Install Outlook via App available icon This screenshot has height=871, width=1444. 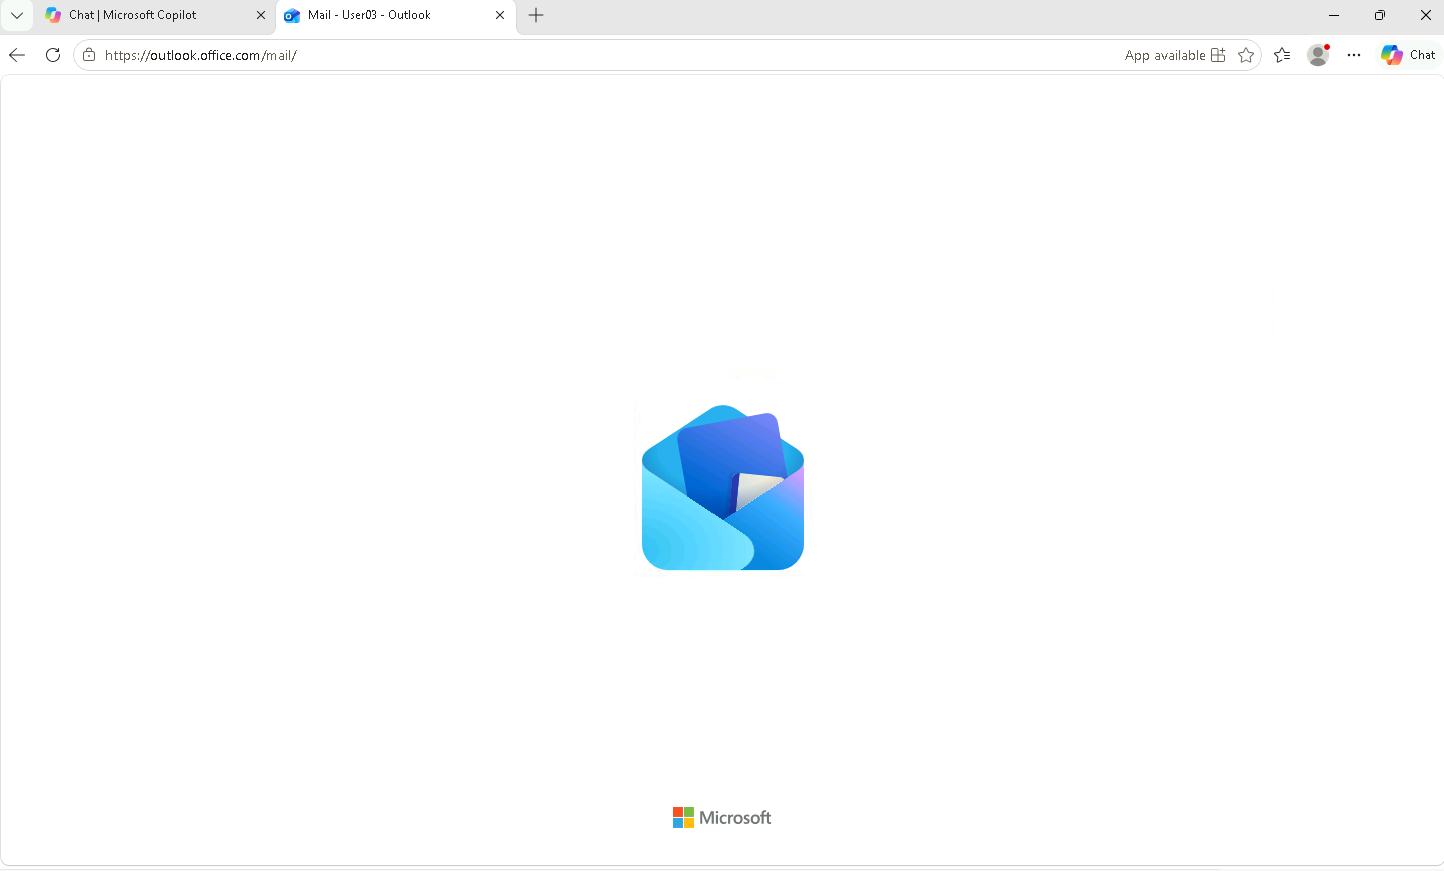pyautogui.click(x=1175, y=55)
